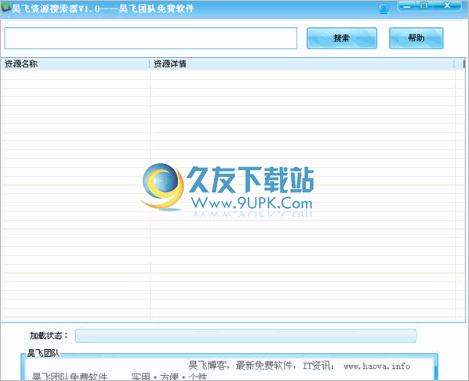Screen dimensions: 469x381
Task: Open the www.haova.info link text
Action: 377,366
